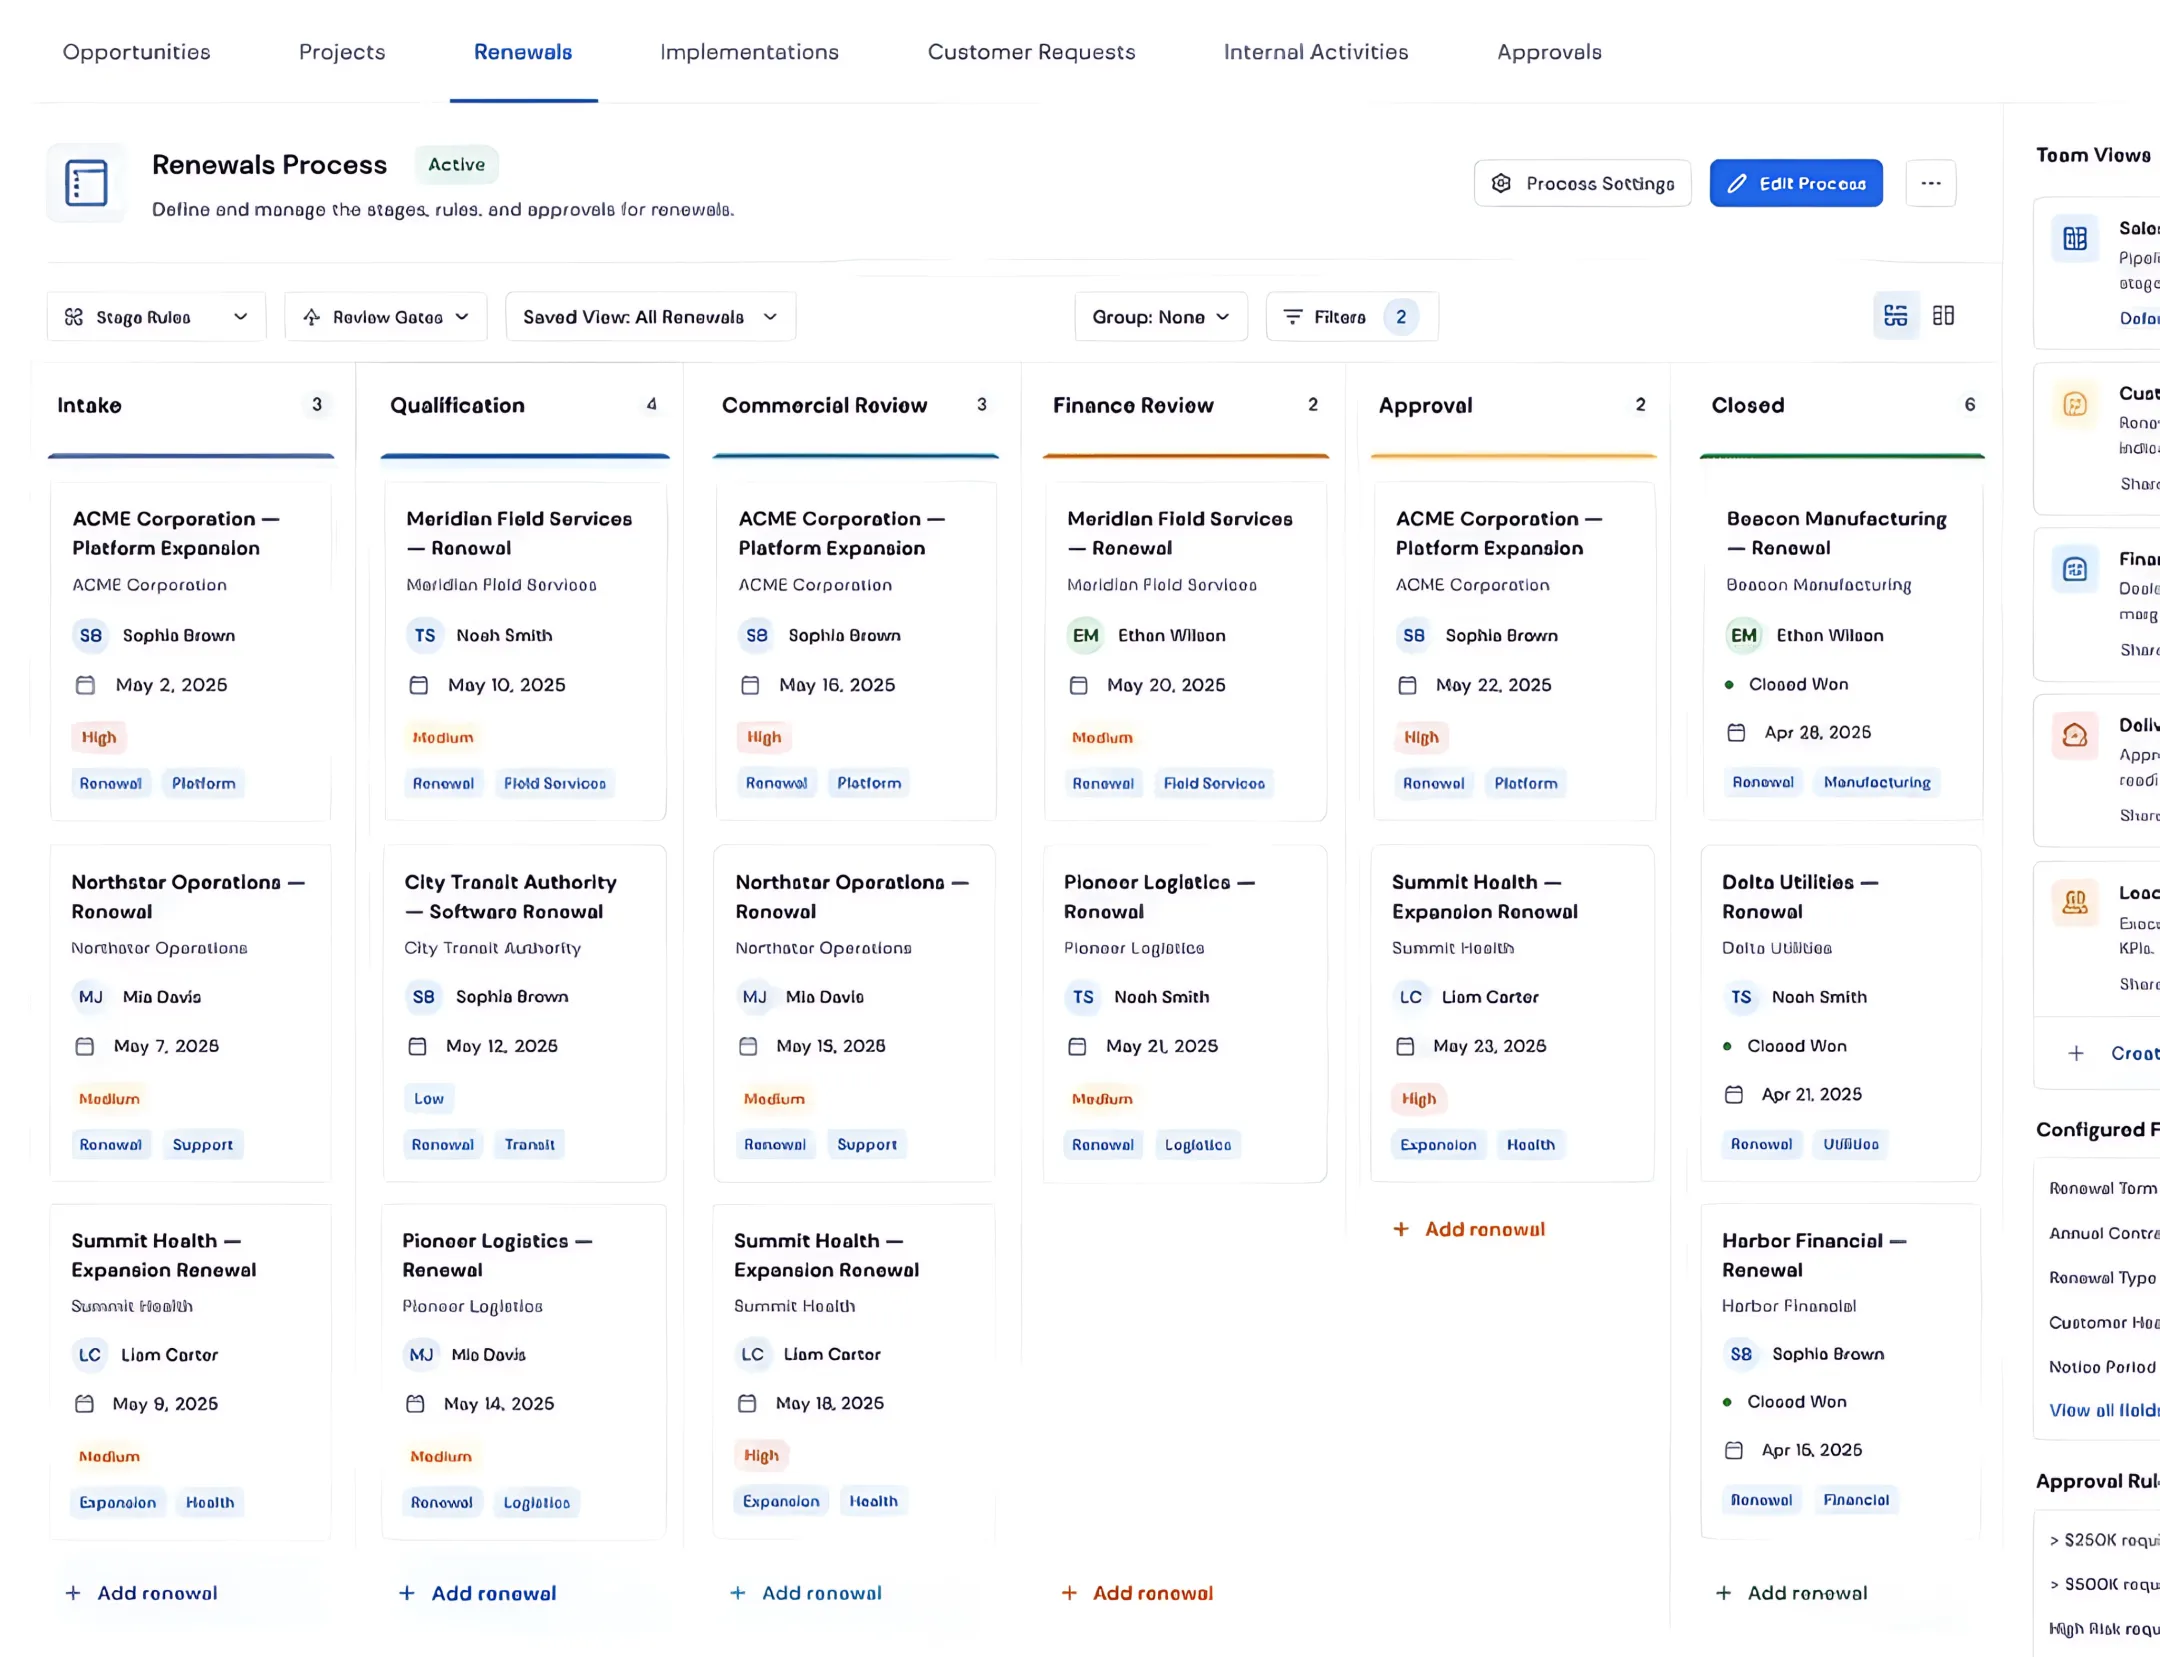Click the MJ avatar on the Qualification Pioneer Logistics card

[x=421, y=1354]
